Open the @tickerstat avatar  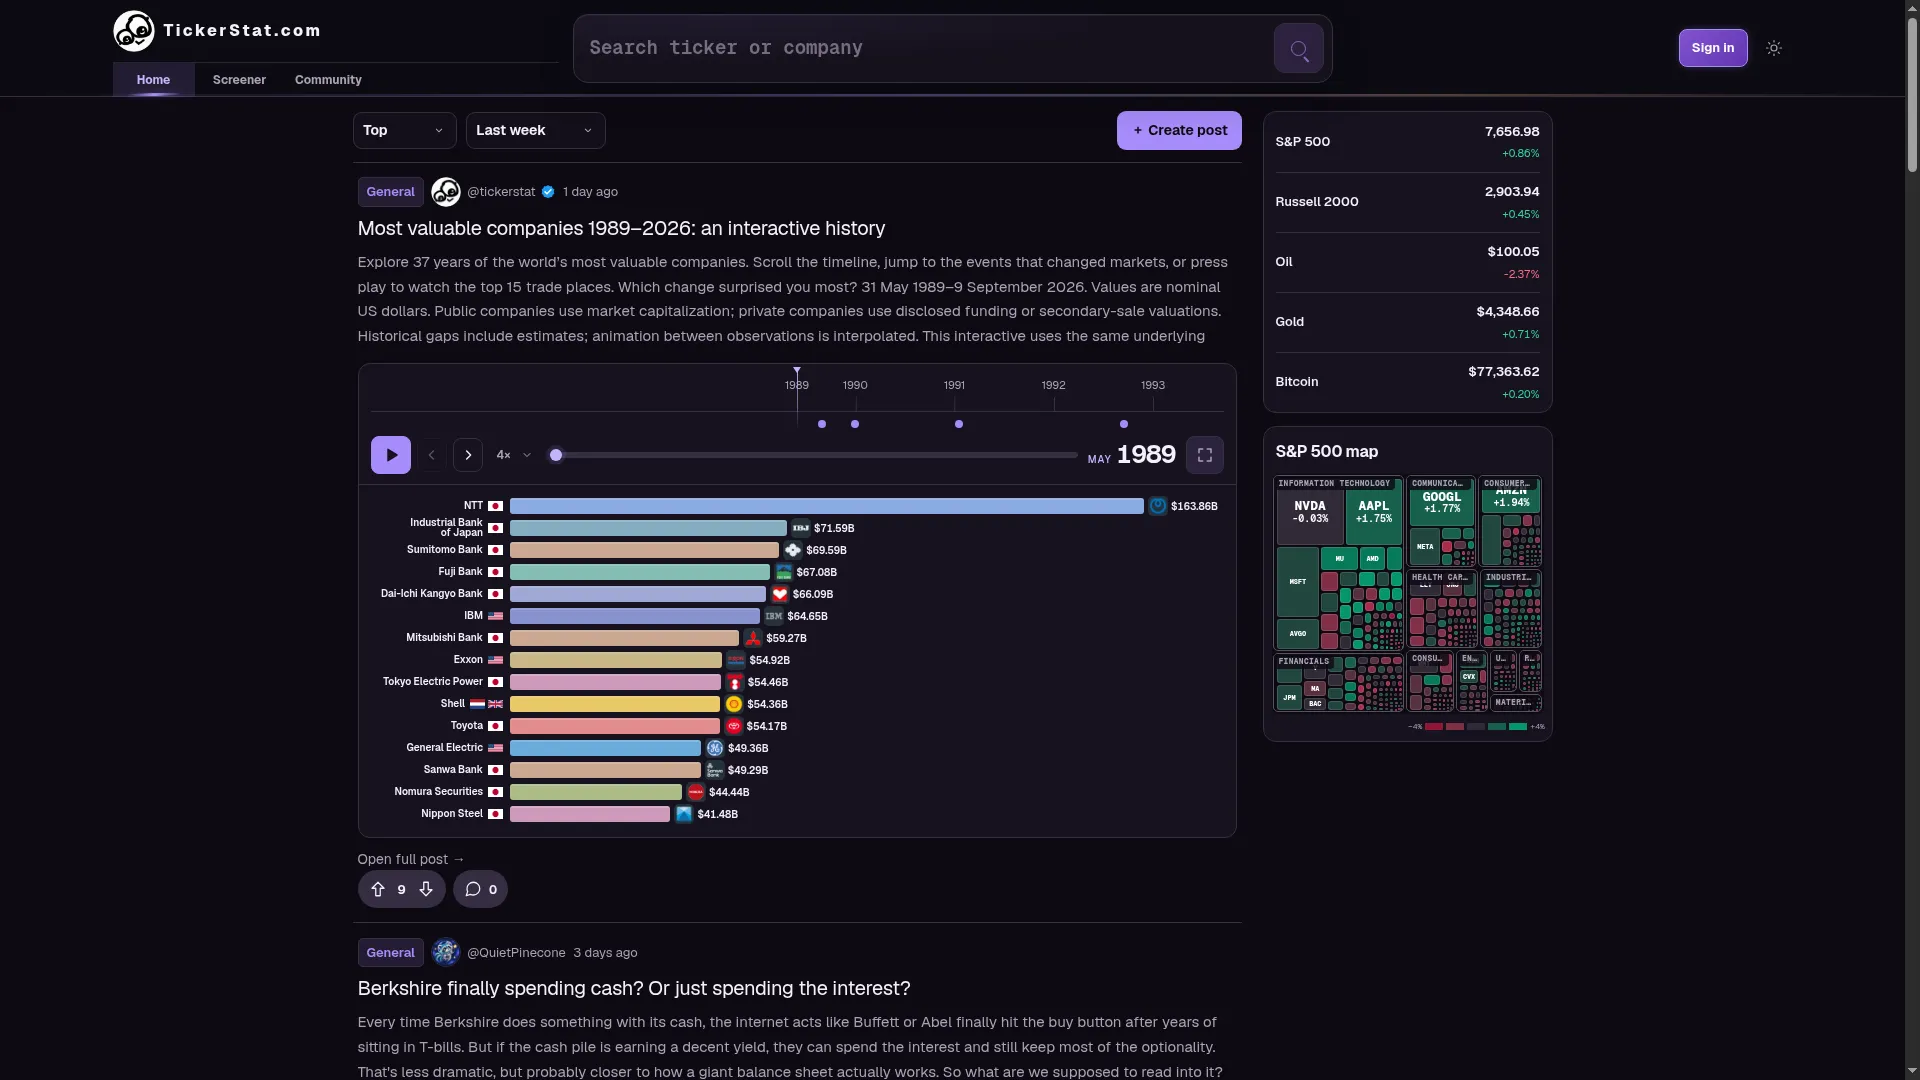446,192
